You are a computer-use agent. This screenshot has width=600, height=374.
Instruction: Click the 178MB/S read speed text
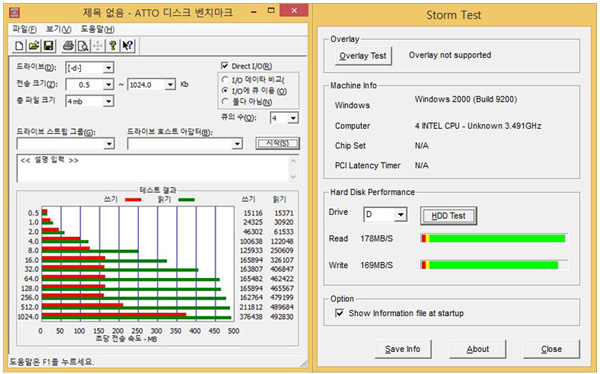(377, 238)
